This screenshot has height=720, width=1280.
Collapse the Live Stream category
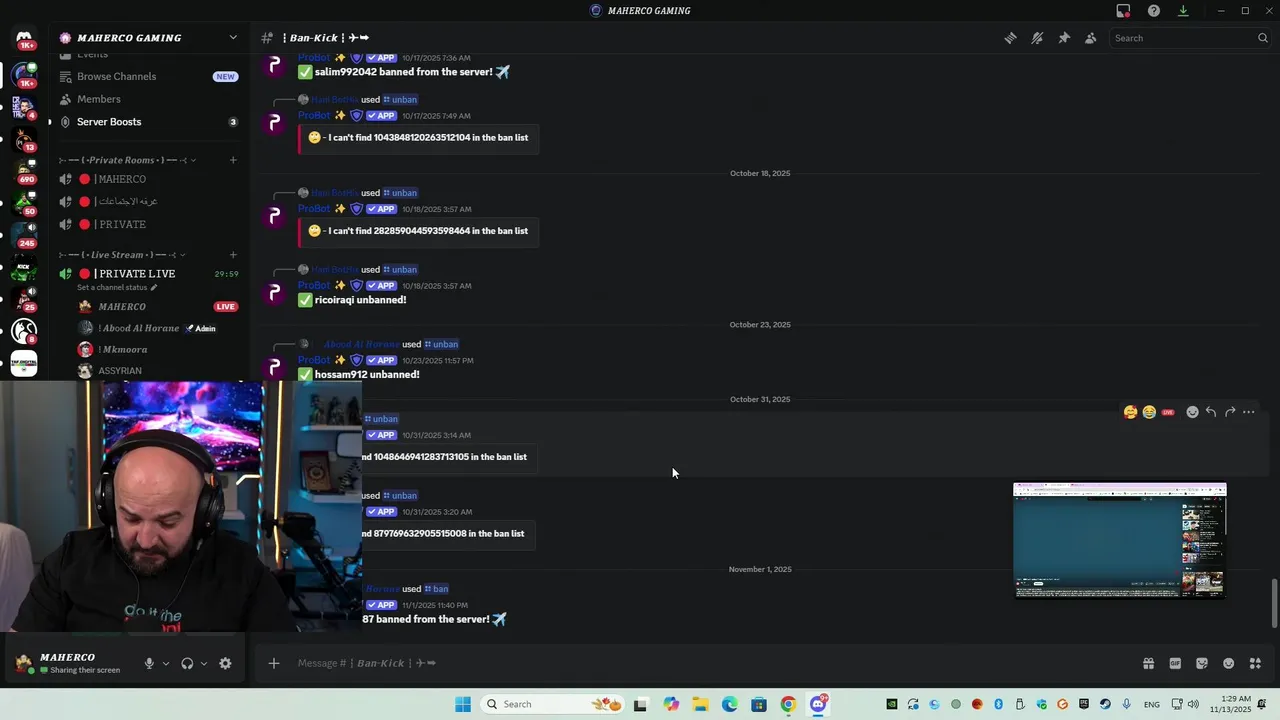pos(122,255)
